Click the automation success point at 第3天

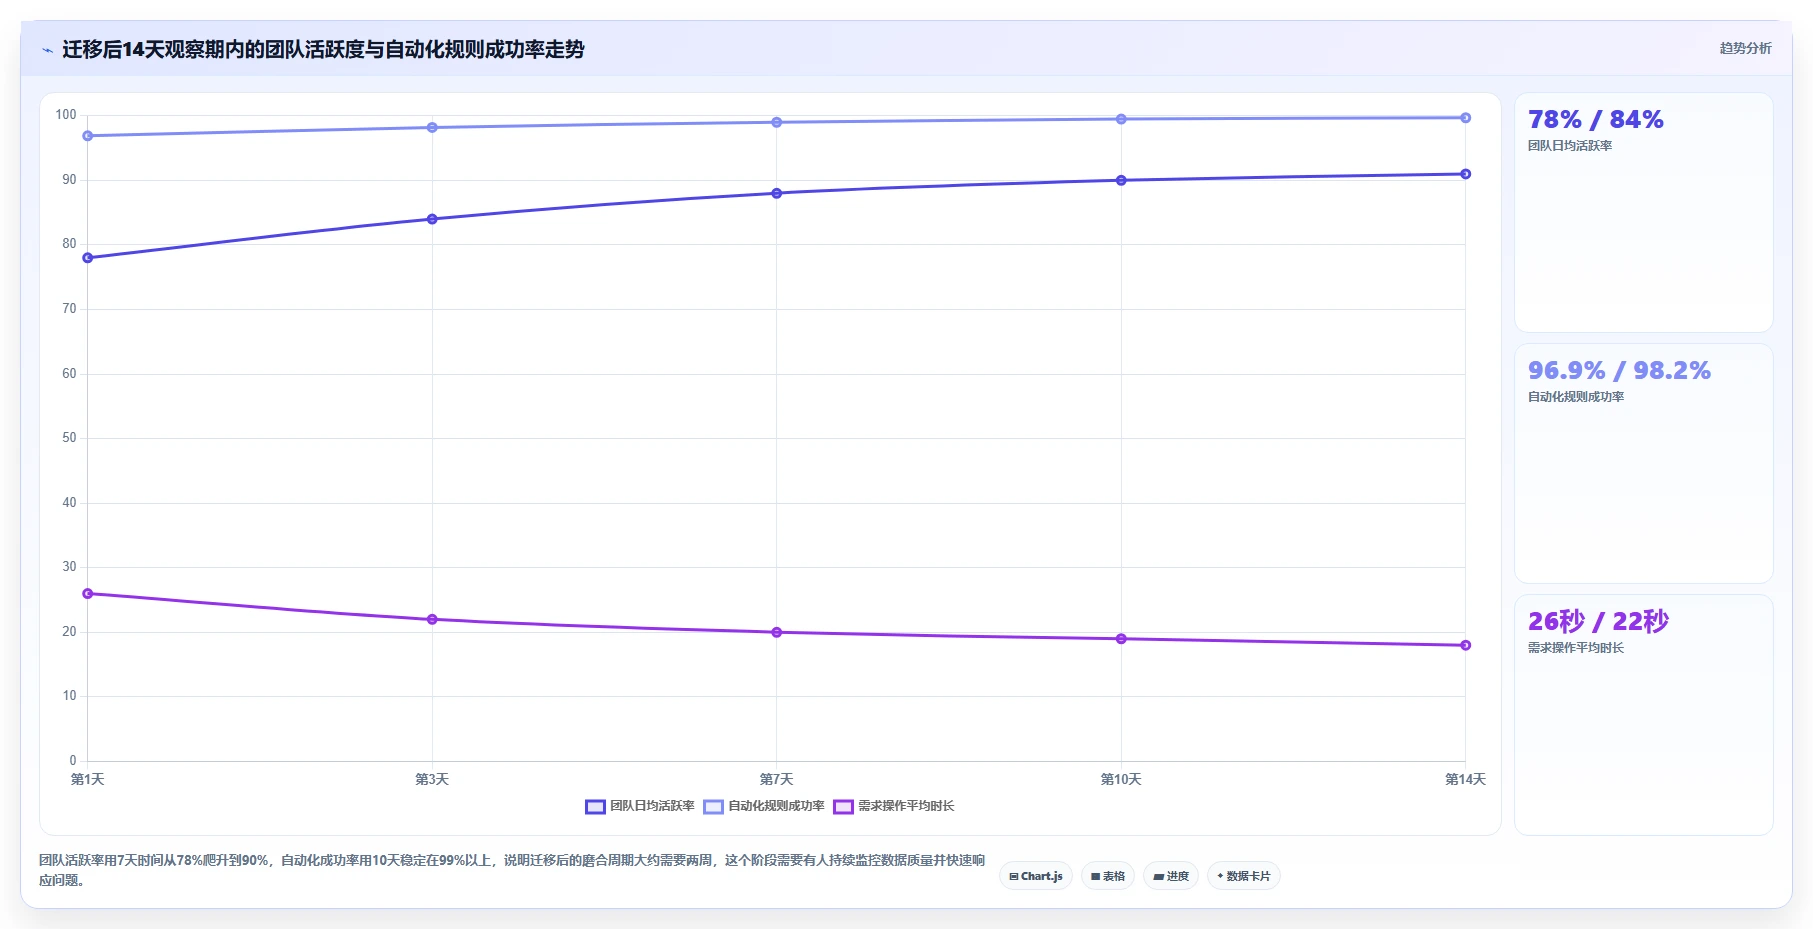pyautogui.click(x=432, y=127)
